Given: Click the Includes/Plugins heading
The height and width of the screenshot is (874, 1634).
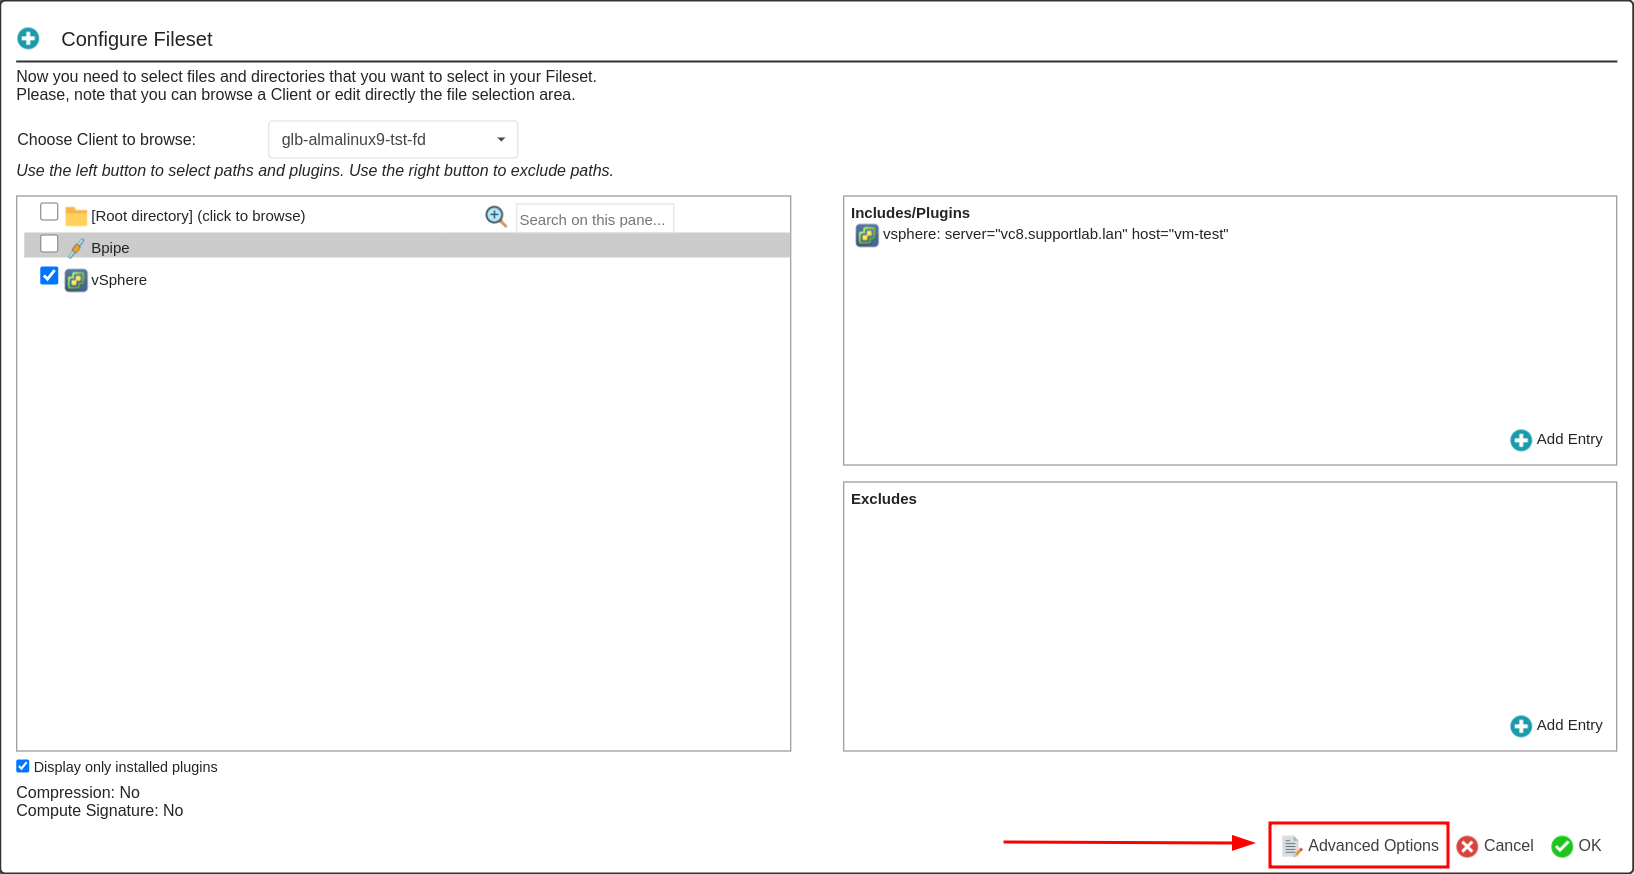Looking at the screenshot, I should [910, 213].
